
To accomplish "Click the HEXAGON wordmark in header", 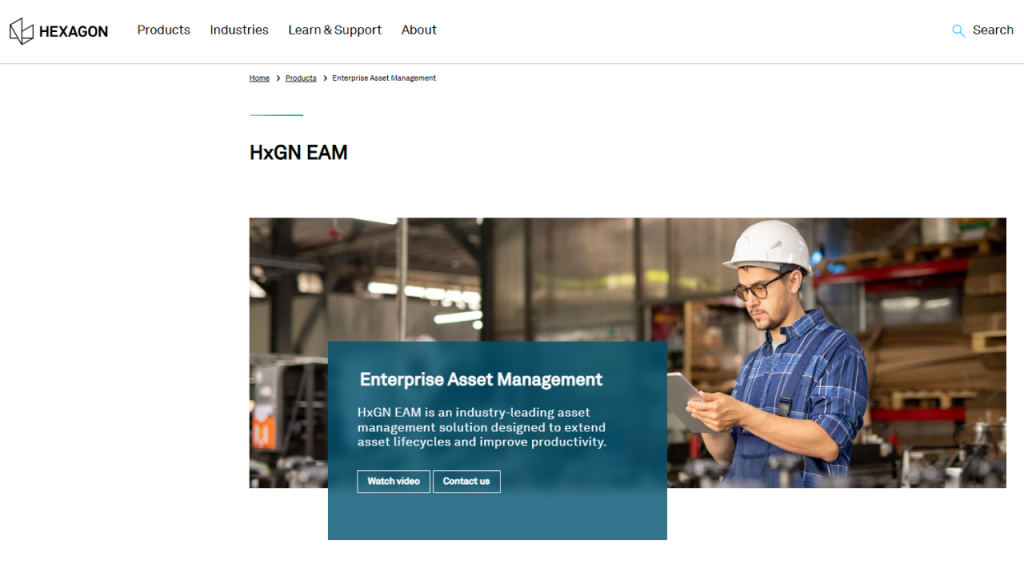I will tap(73, 31).
